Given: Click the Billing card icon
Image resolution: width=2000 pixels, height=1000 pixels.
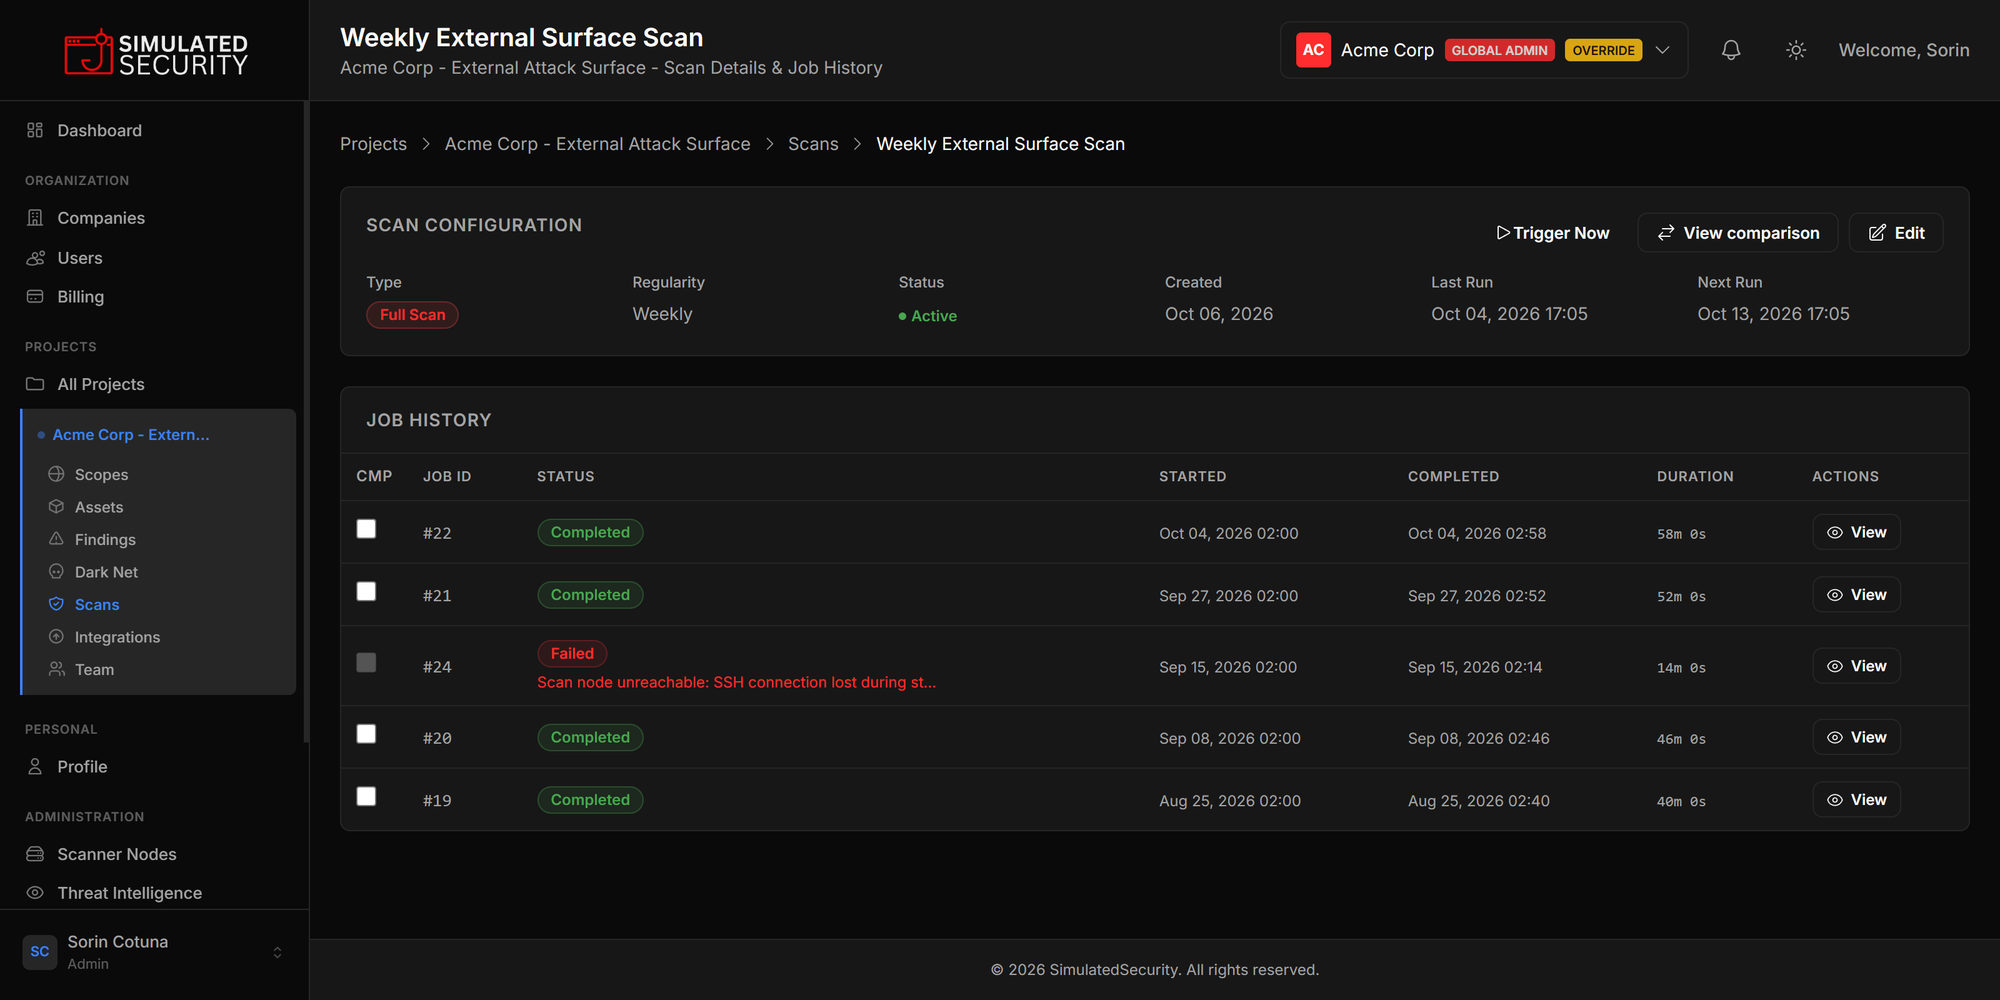Looking at the screenshot, I should coord(35,297).
